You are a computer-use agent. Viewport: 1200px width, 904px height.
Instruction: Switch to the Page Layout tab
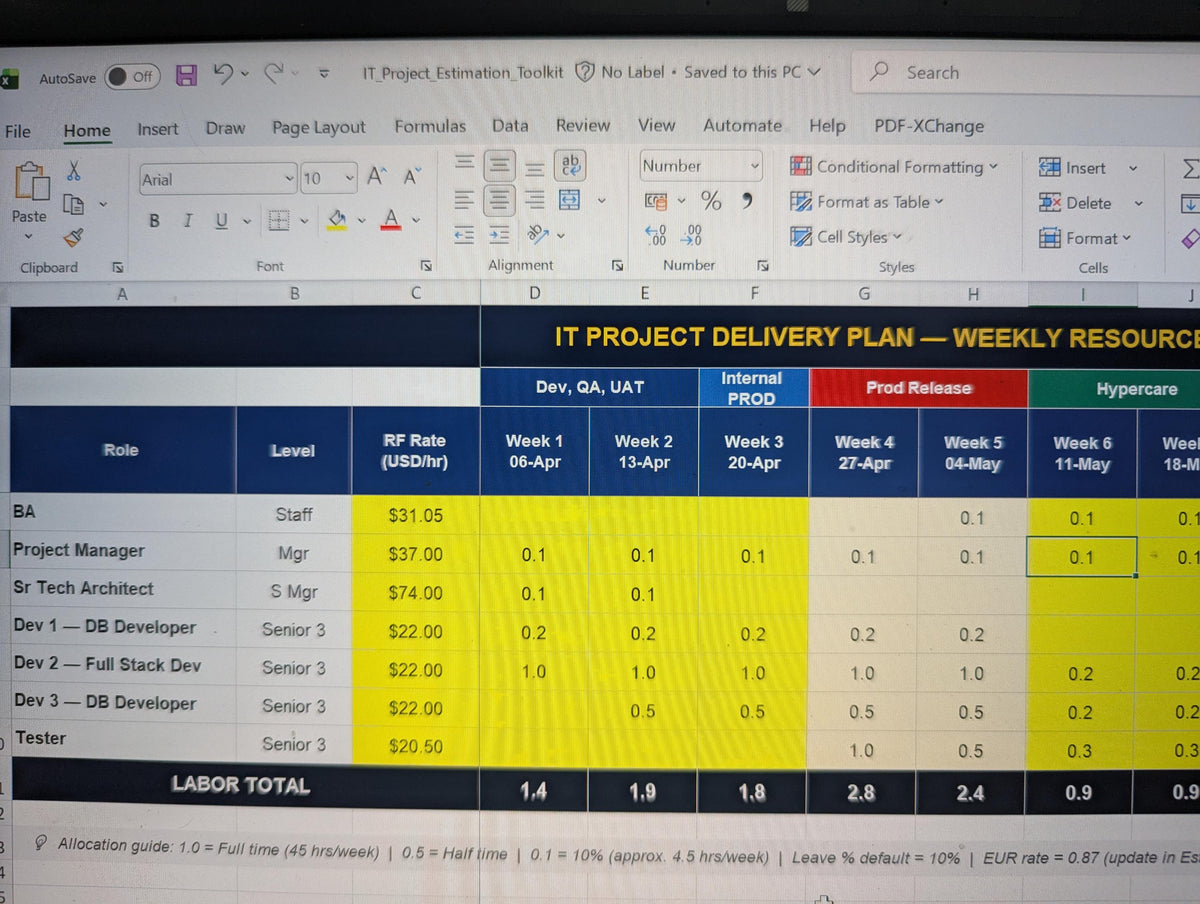319,128
